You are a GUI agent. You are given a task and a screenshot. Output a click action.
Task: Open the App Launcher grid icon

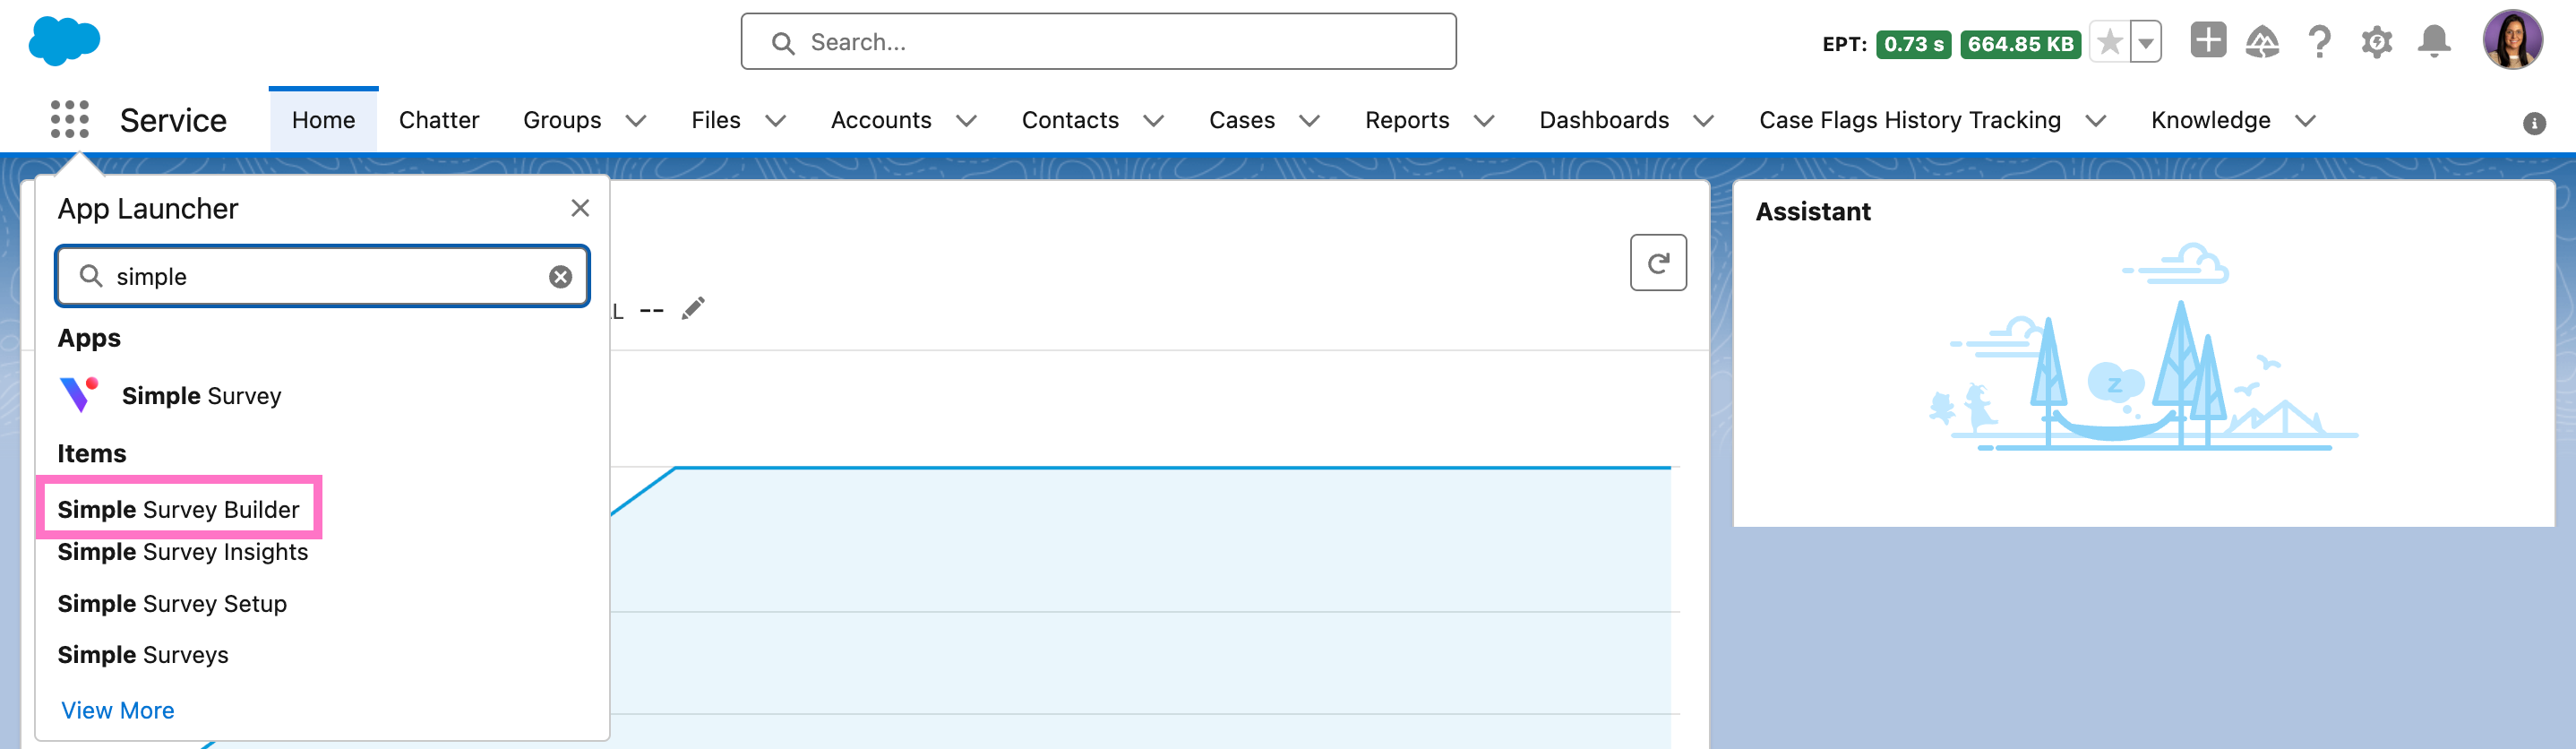coord(69,120)
